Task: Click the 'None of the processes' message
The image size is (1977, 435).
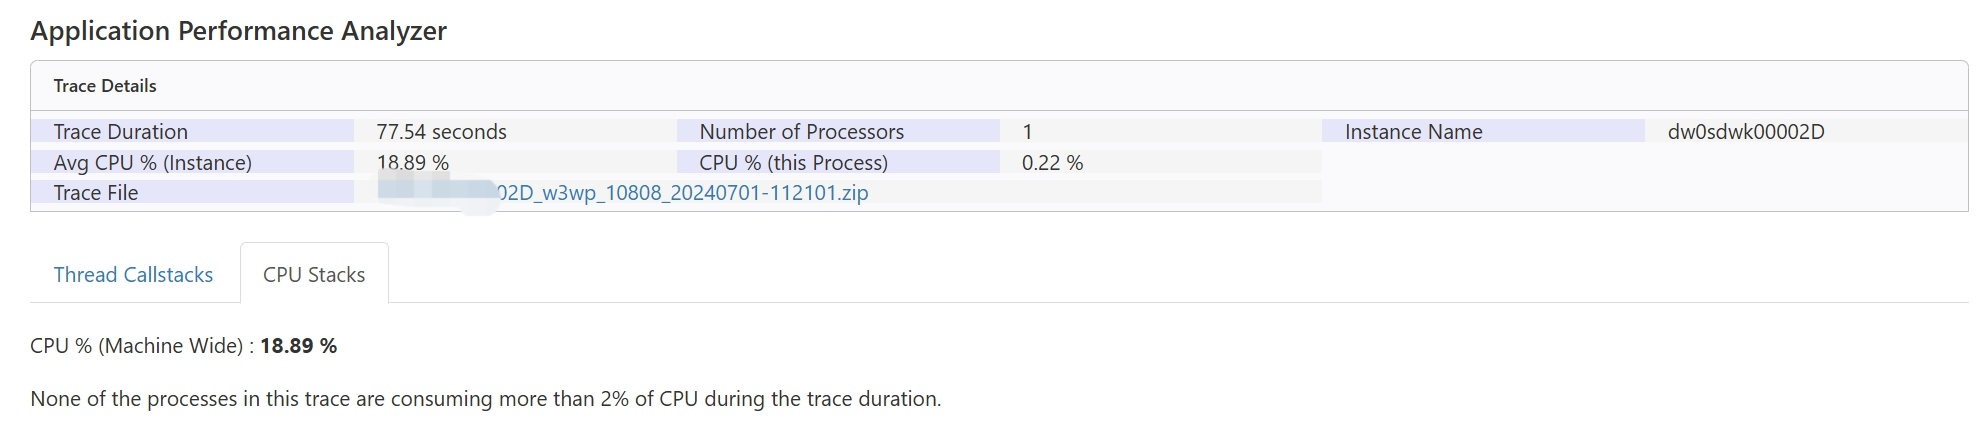Action: [485, 399]
